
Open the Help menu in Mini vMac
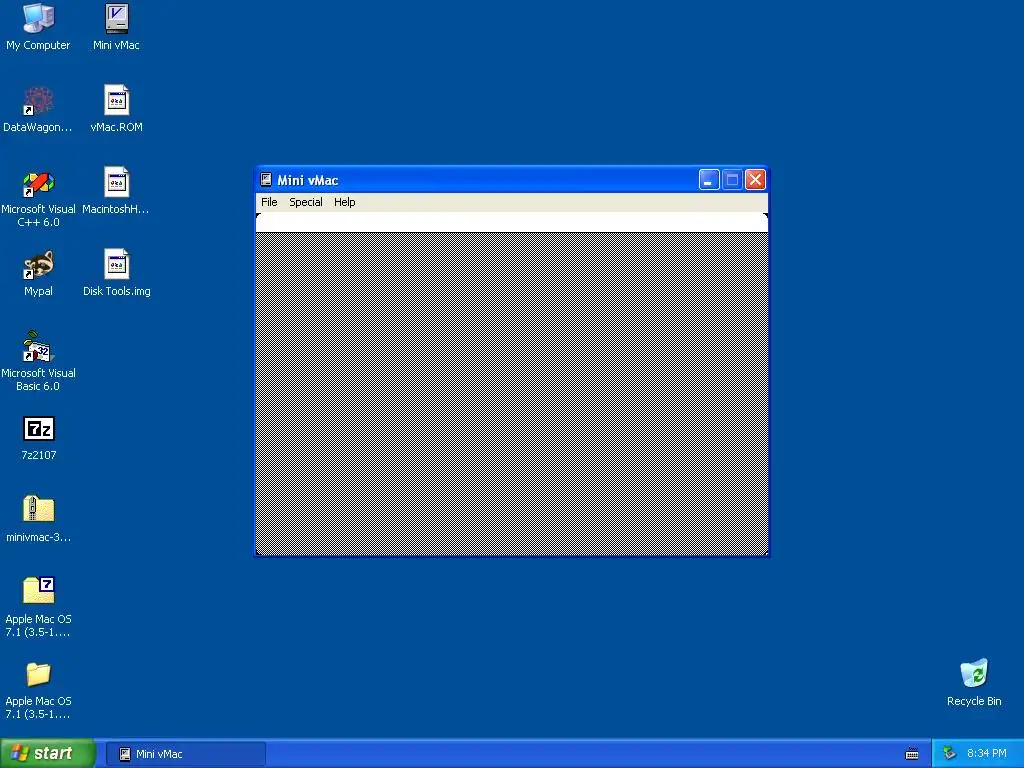[x=344, y=202]
